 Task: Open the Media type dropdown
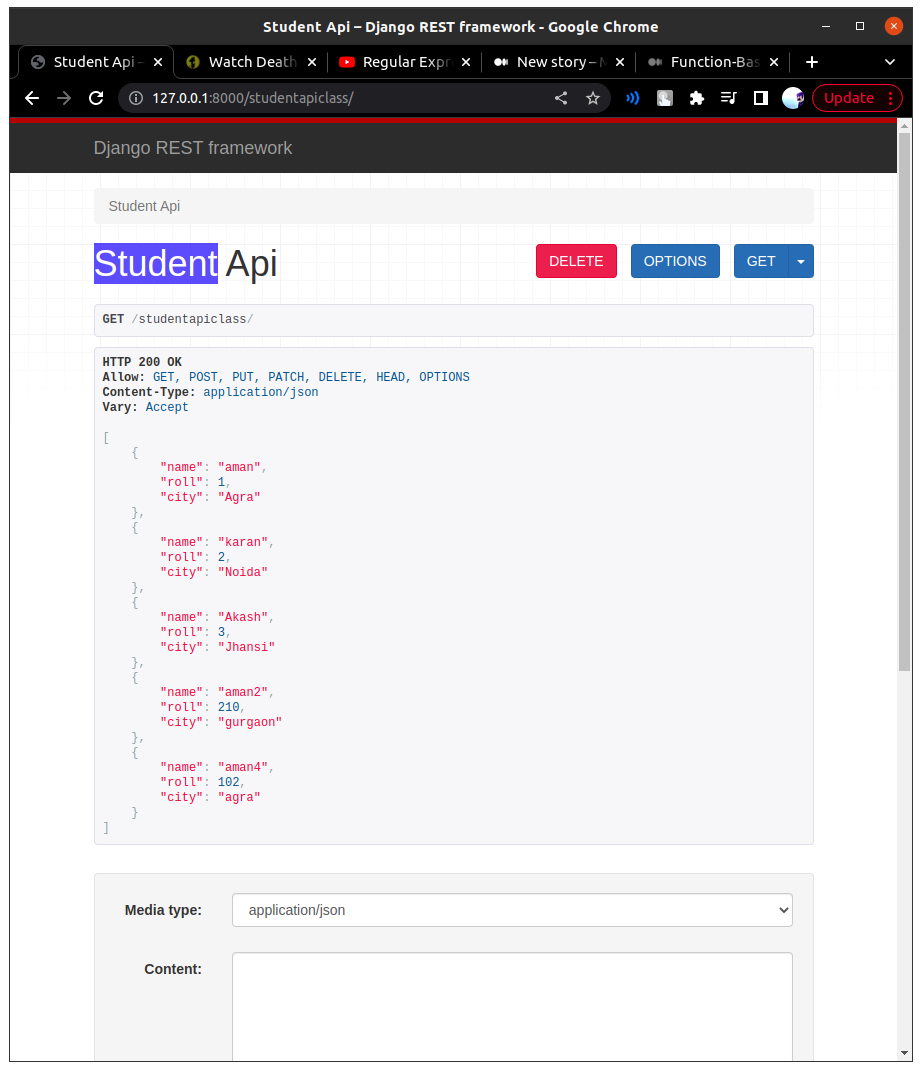[512, 910]
